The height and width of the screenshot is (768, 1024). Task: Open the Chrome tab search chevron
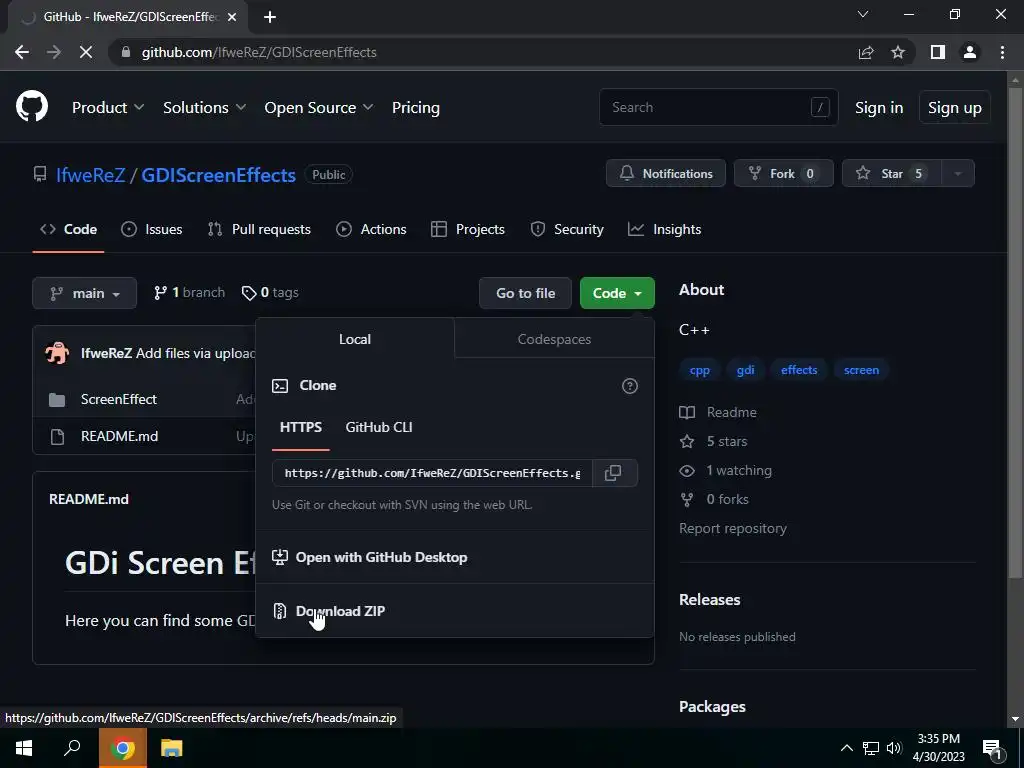point(863,14)
